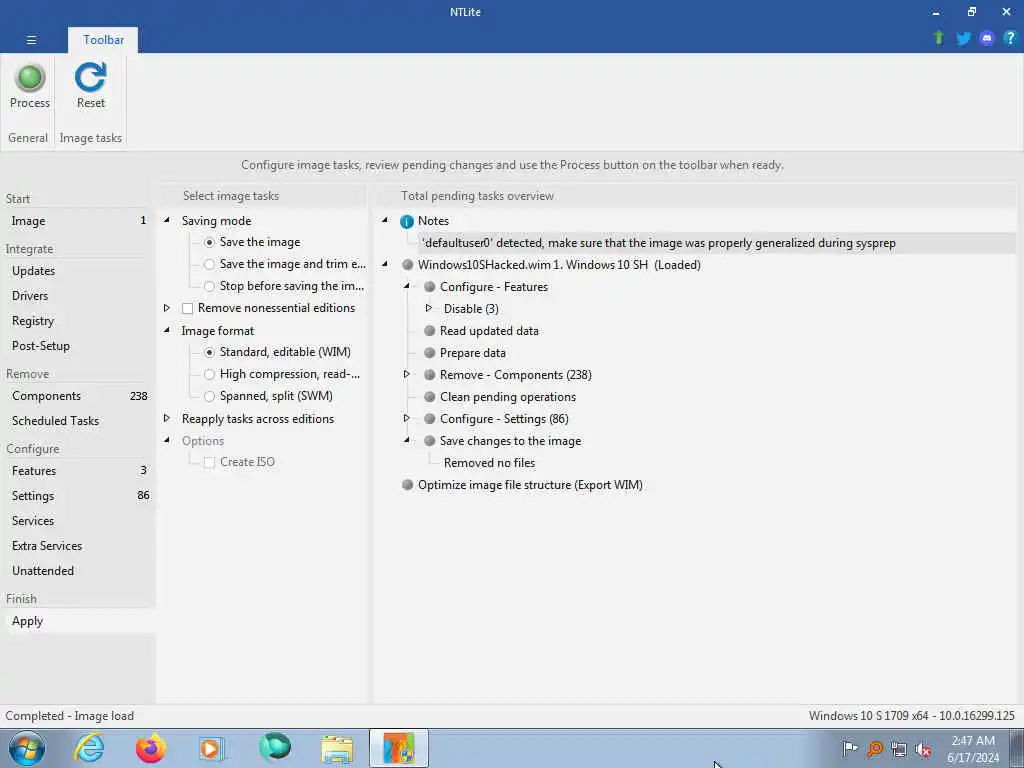The image size is (1024, 768).
Task: Open the Image page in sidebar
Action: 78,221
